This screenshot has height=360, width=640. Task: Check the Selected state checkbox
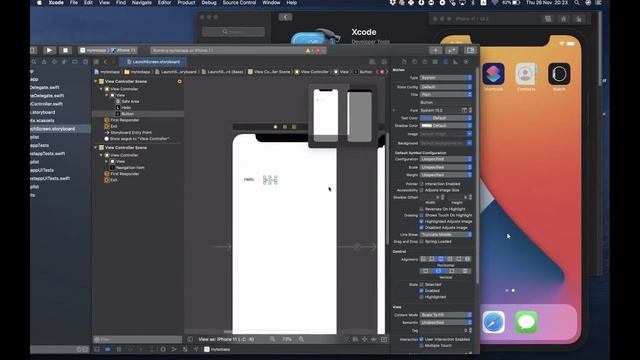[422, 284]
